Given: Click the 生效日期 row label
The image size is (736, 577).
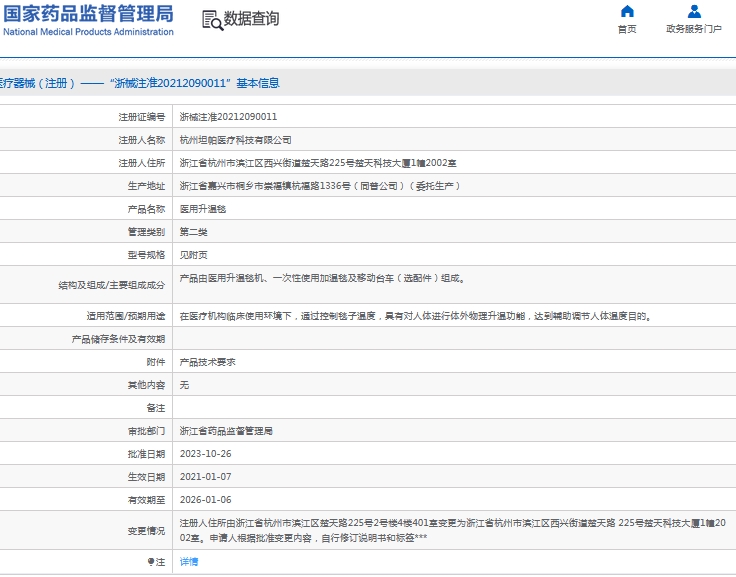Looking at the screenshot, I should point(146,477).
